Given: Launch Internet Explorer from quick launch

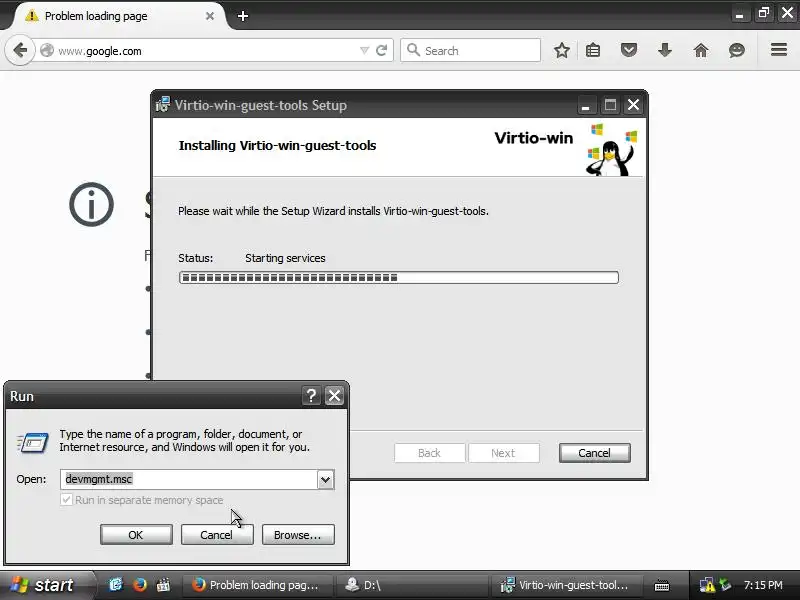Looking at the screenshot, I should point(116,584).
